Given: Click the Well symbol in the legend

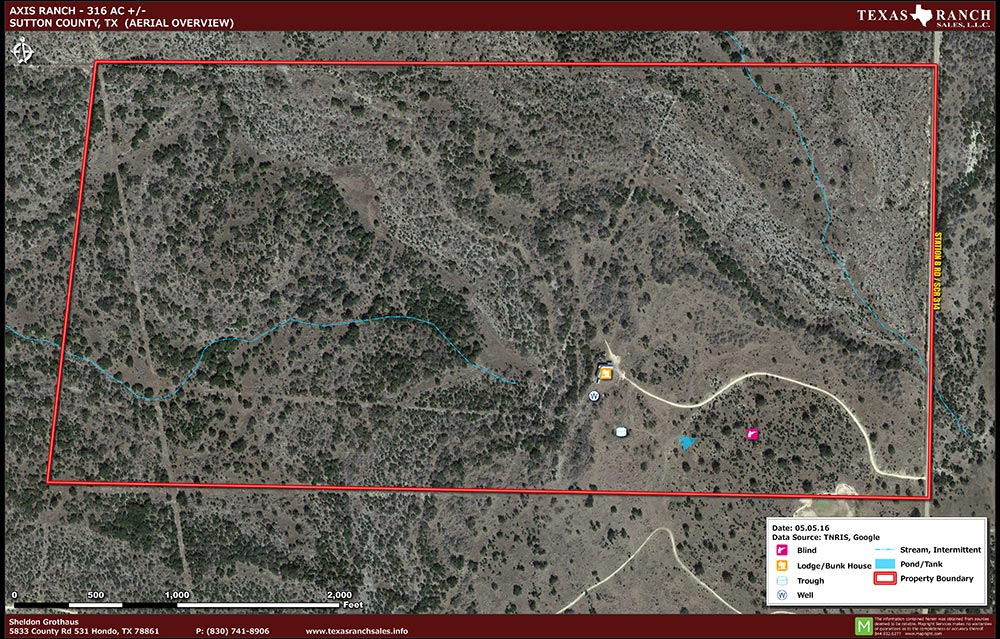Looking at the screenshot, I should pos(782,595).
